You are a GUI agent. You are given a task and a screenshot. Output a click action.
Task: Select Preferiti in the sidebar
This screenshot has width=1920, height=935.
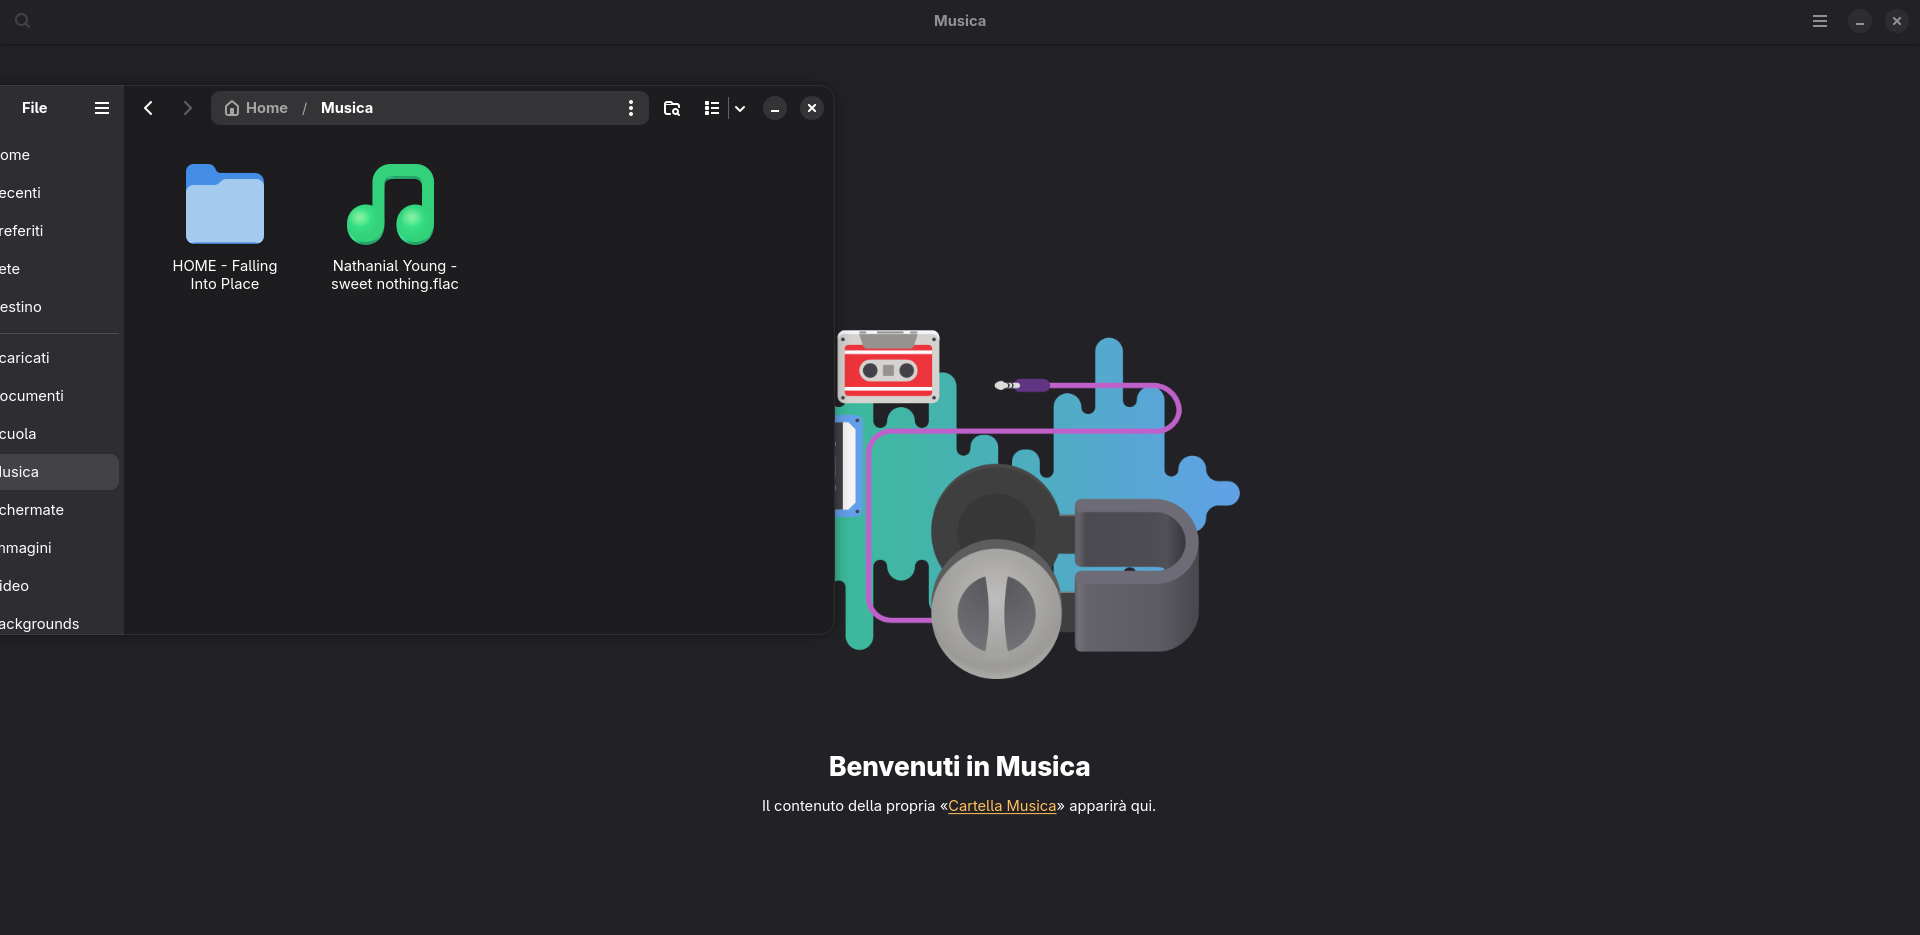coord(23,231)
